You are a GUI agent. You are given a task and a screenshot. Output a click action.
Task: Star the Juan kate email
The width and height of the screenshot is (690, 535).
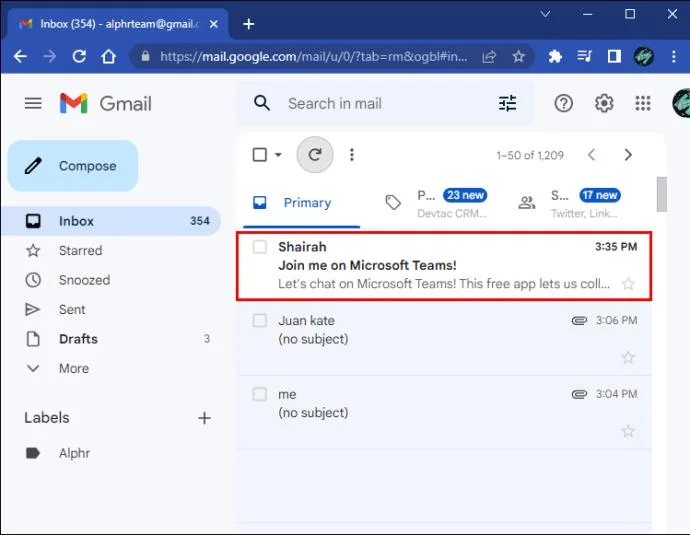tap(628, 357)
